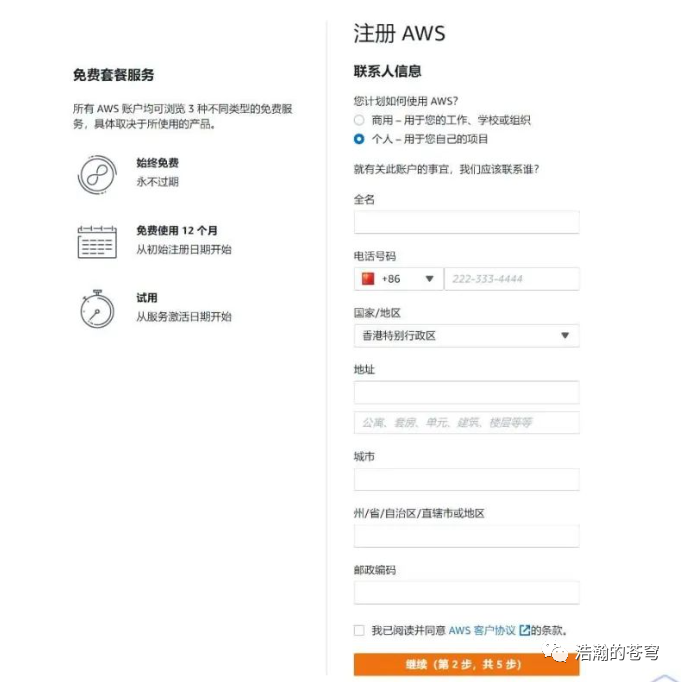Open the 国家/地区 dropdown showing 香港特别行政区

[466, 335]
